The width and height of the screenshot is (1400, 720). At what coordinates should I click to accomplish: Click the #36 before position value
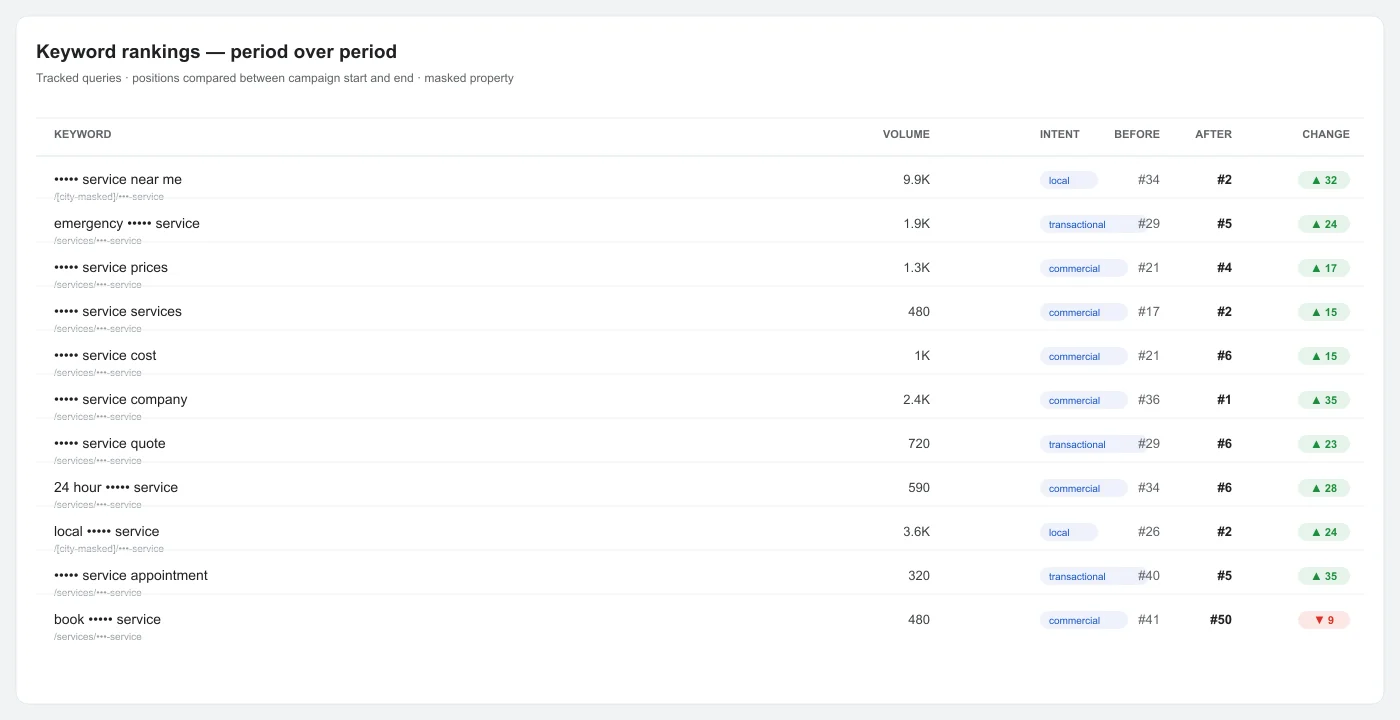[x=1149, y=400]
